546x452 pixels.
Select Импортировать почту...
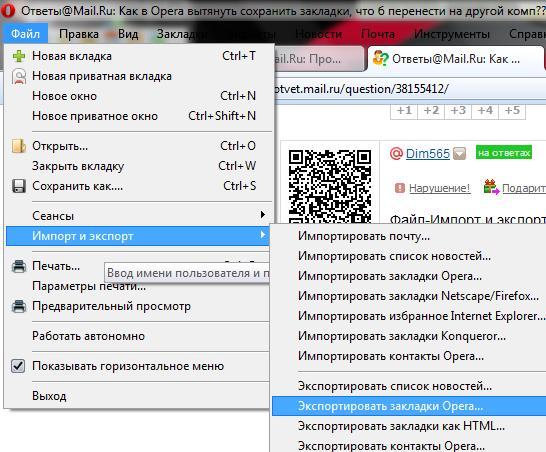[x=409, y=236]
